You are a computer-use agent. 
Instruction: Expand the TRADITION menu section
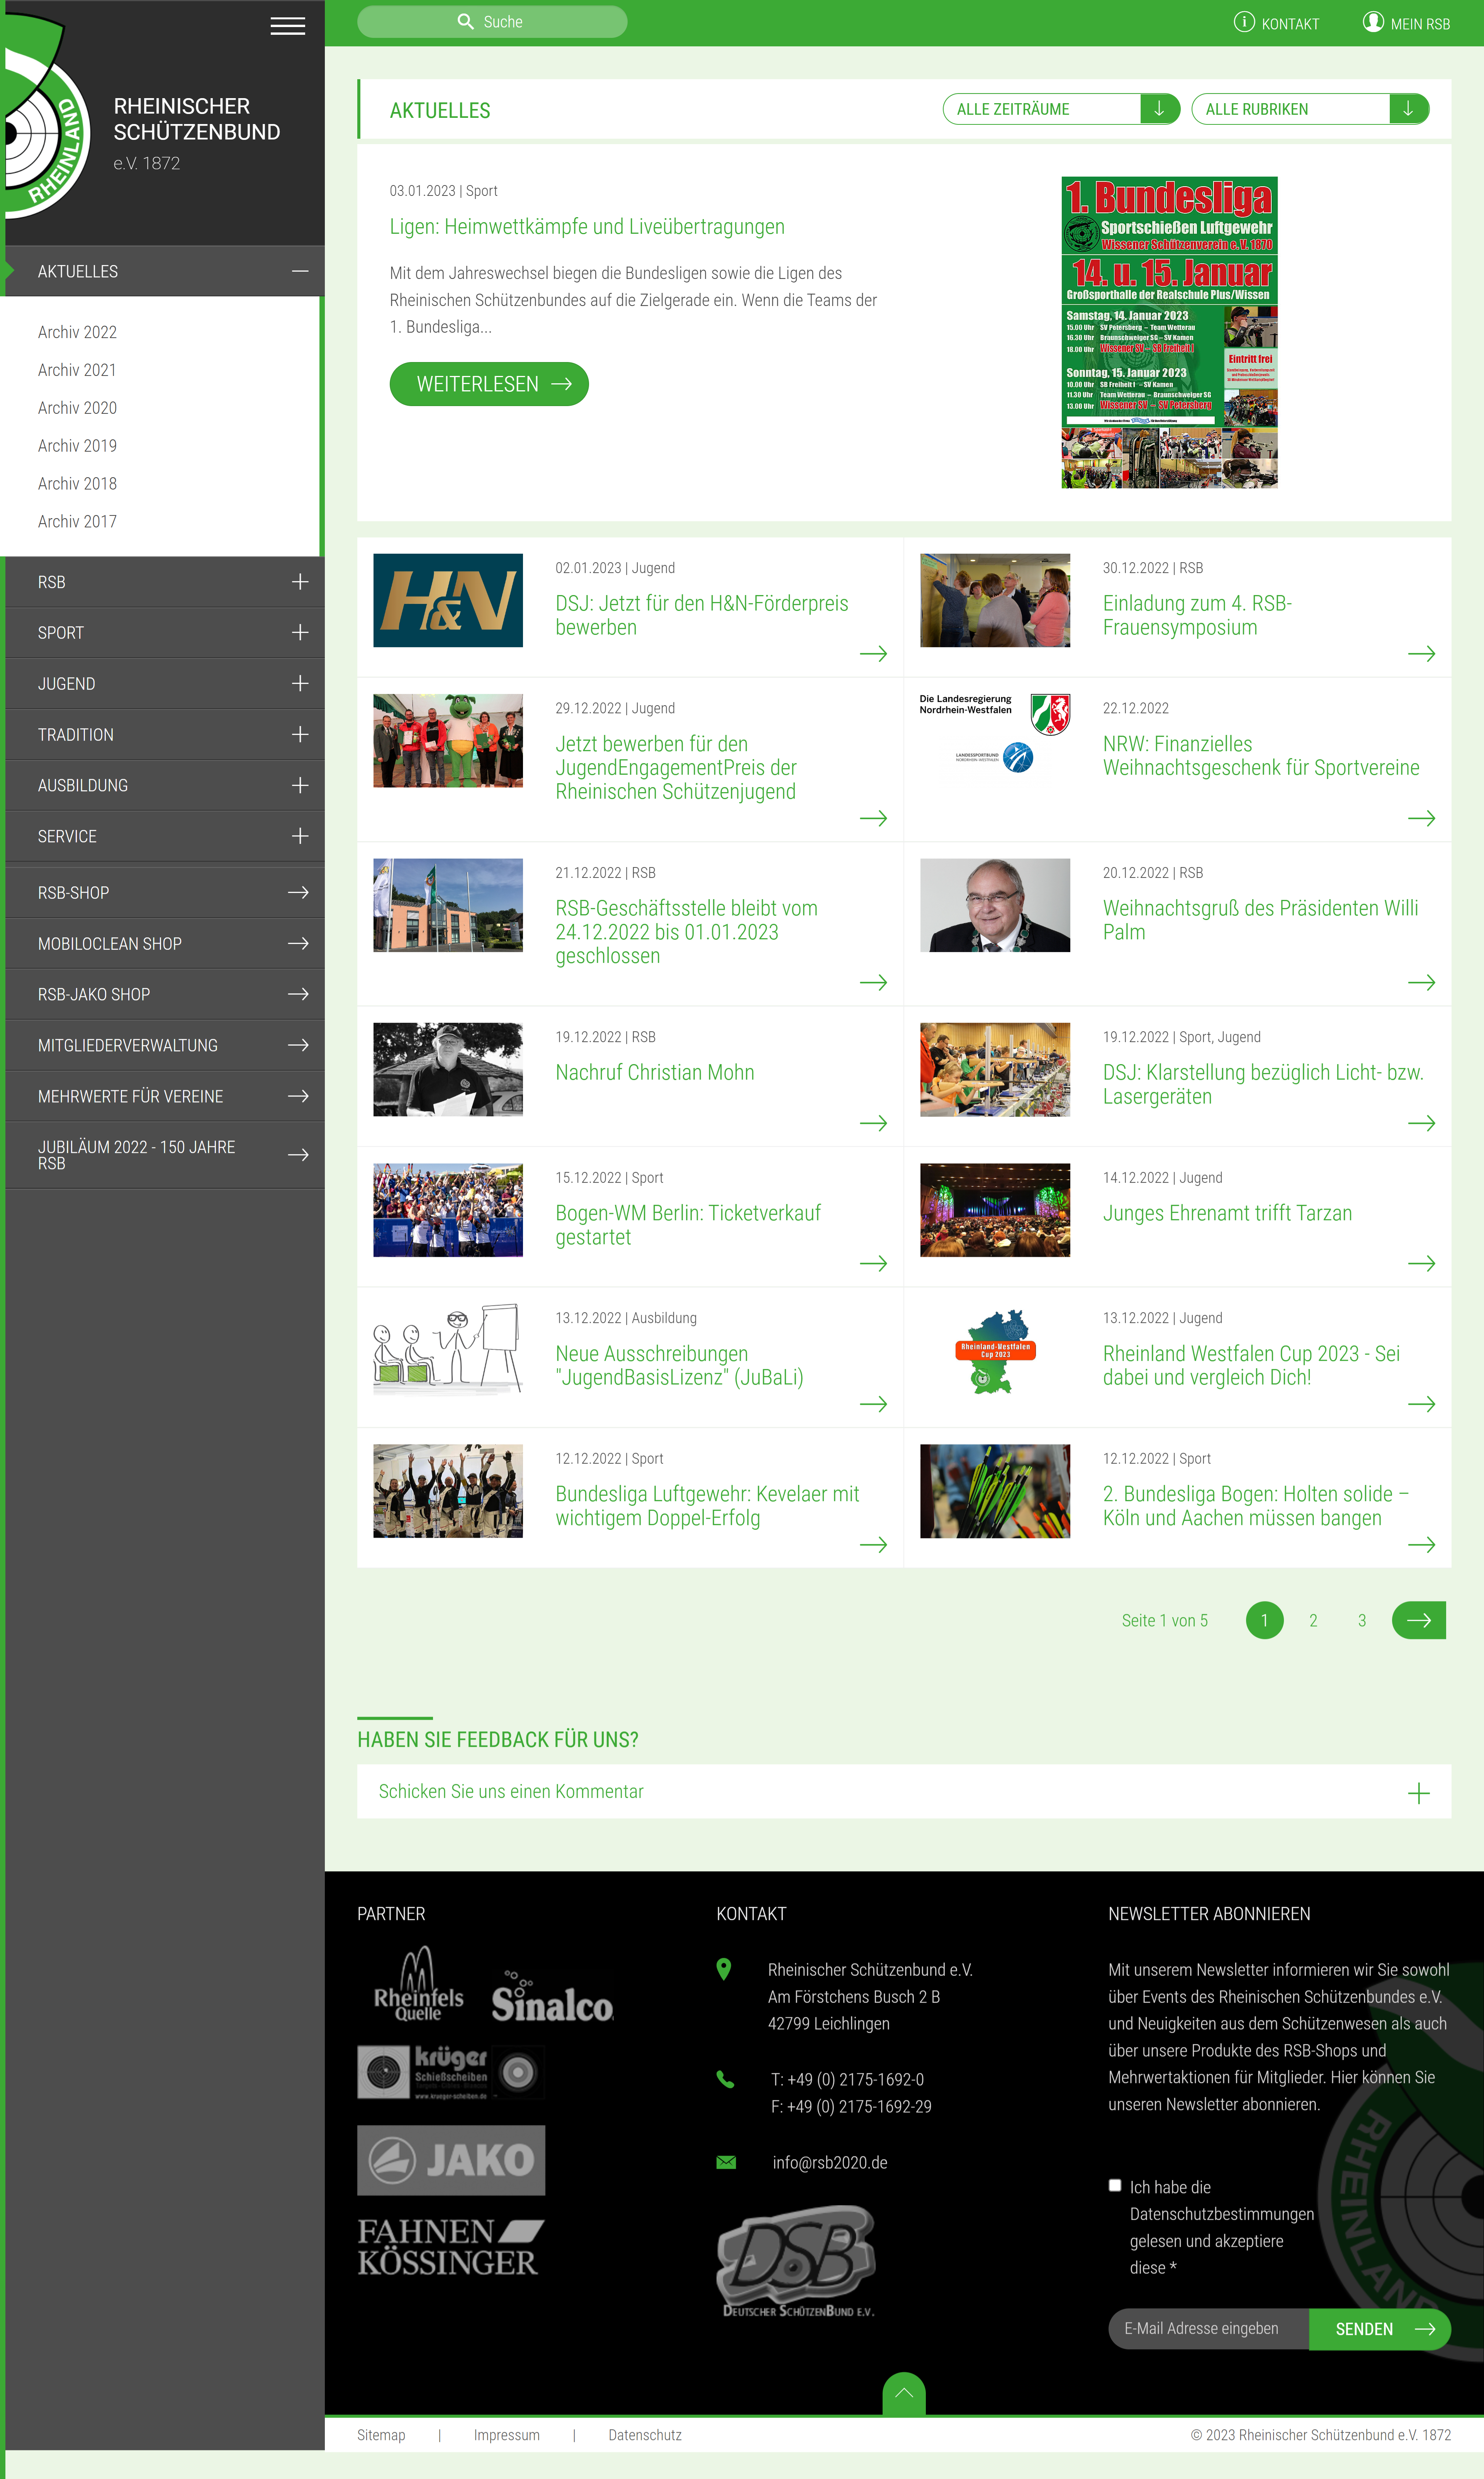coord(300,734)
